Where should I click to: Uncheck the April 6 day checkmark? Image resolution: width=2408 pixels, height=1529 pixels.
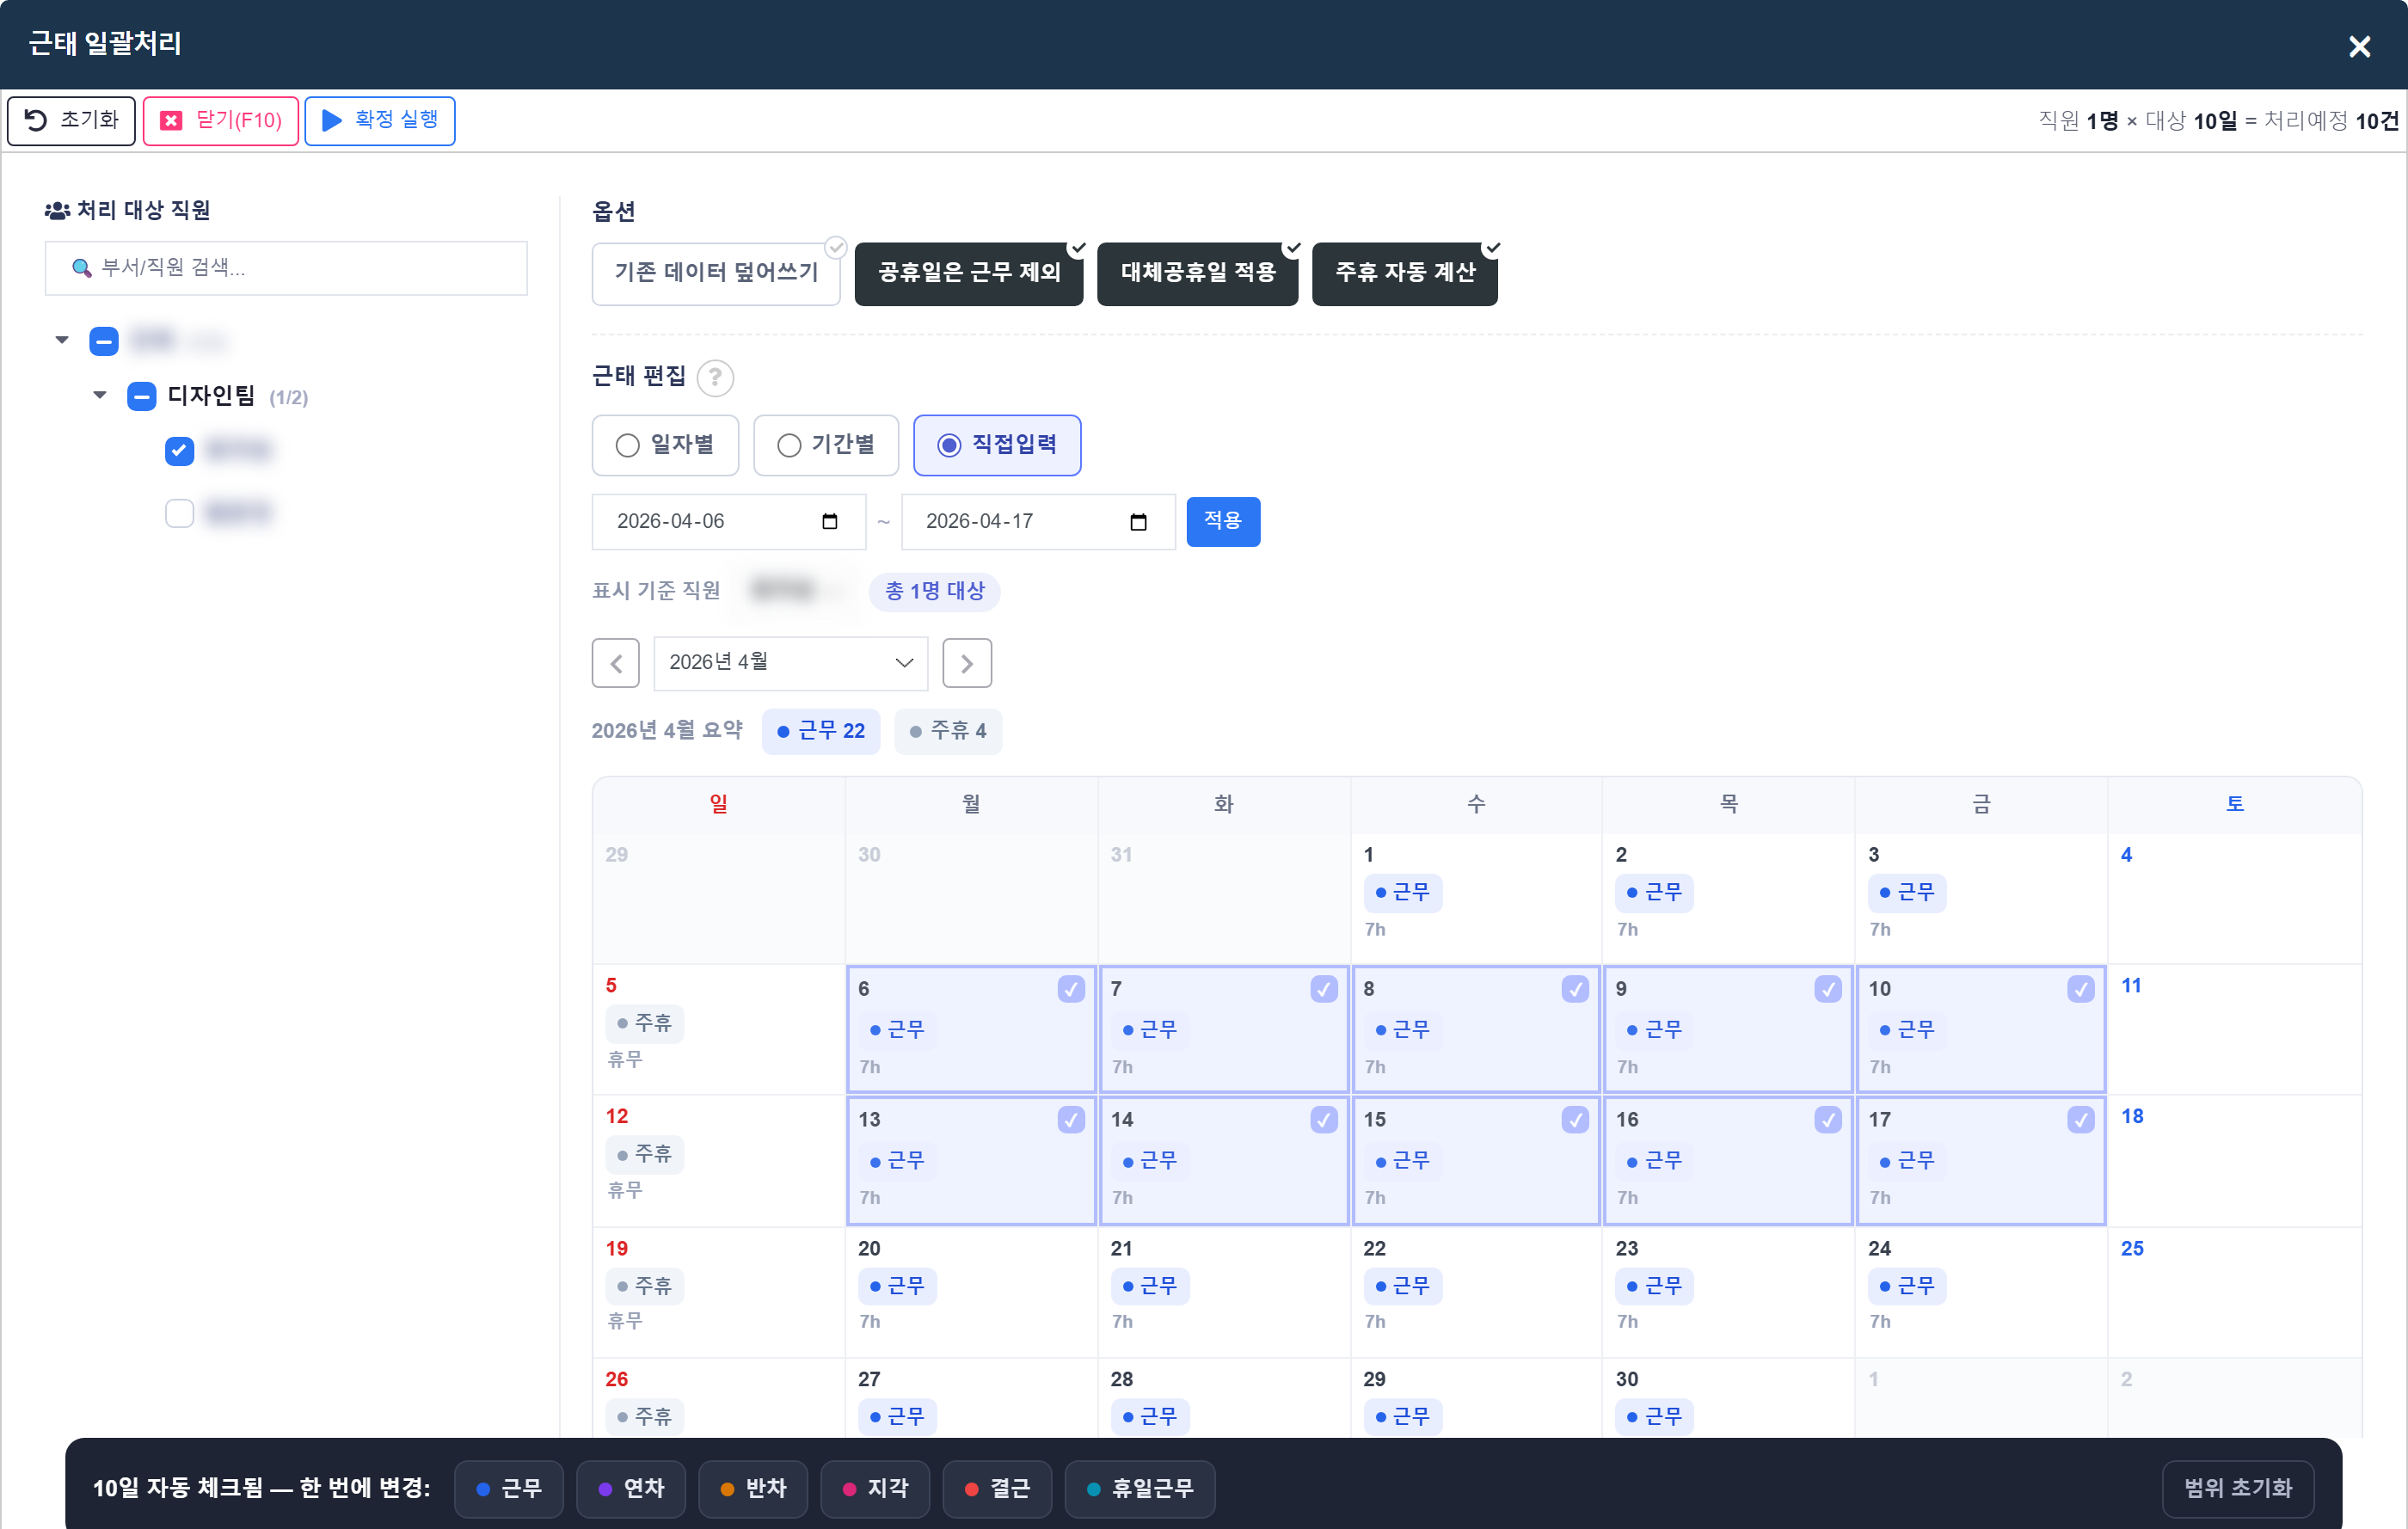coord(1071,989)
